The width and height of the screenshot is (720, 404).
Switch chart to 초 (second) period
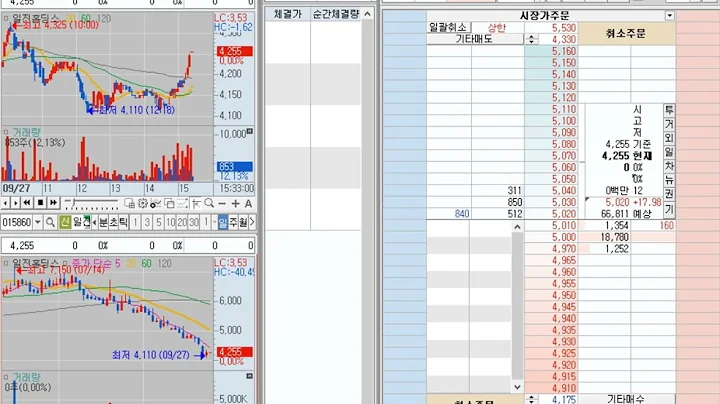pyautogui.click(x=113, y=223)
